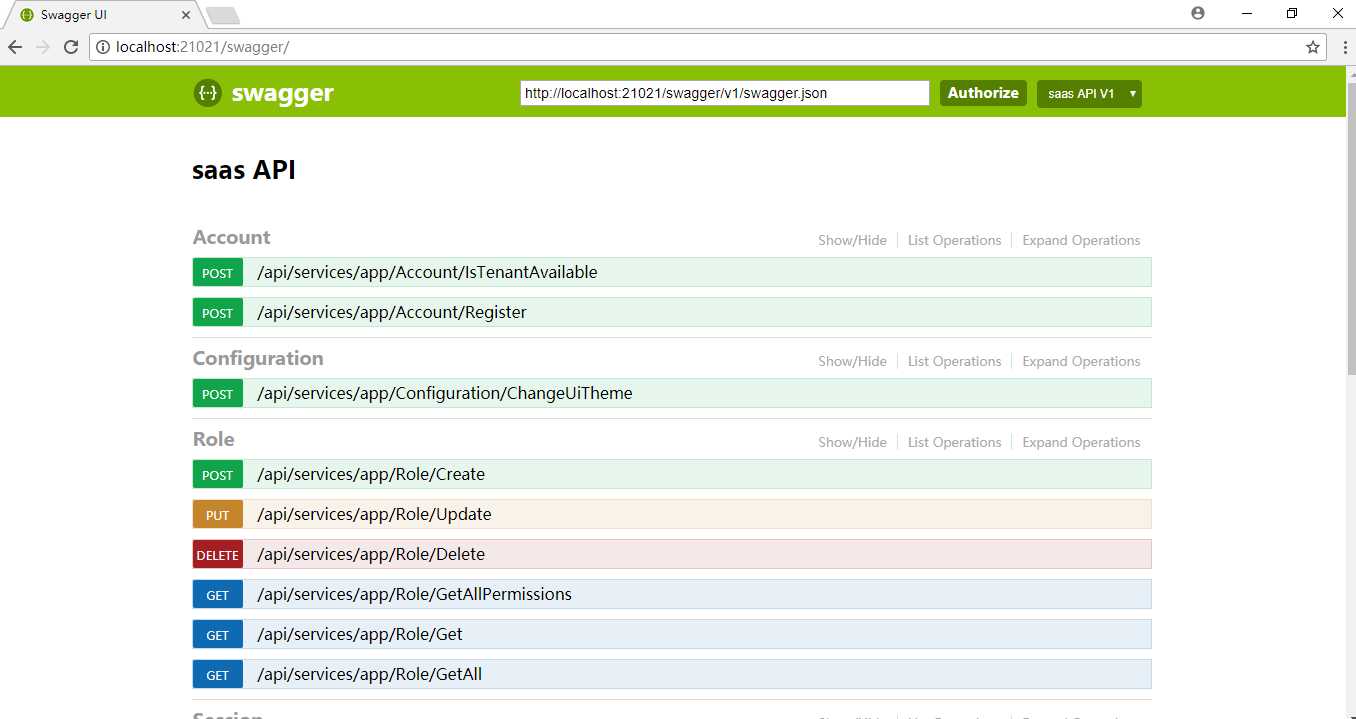Click POST badge for IsTenantAvailable
Image resolution: width=1356 pixels, height=719 pixels.
click(218, 273)
